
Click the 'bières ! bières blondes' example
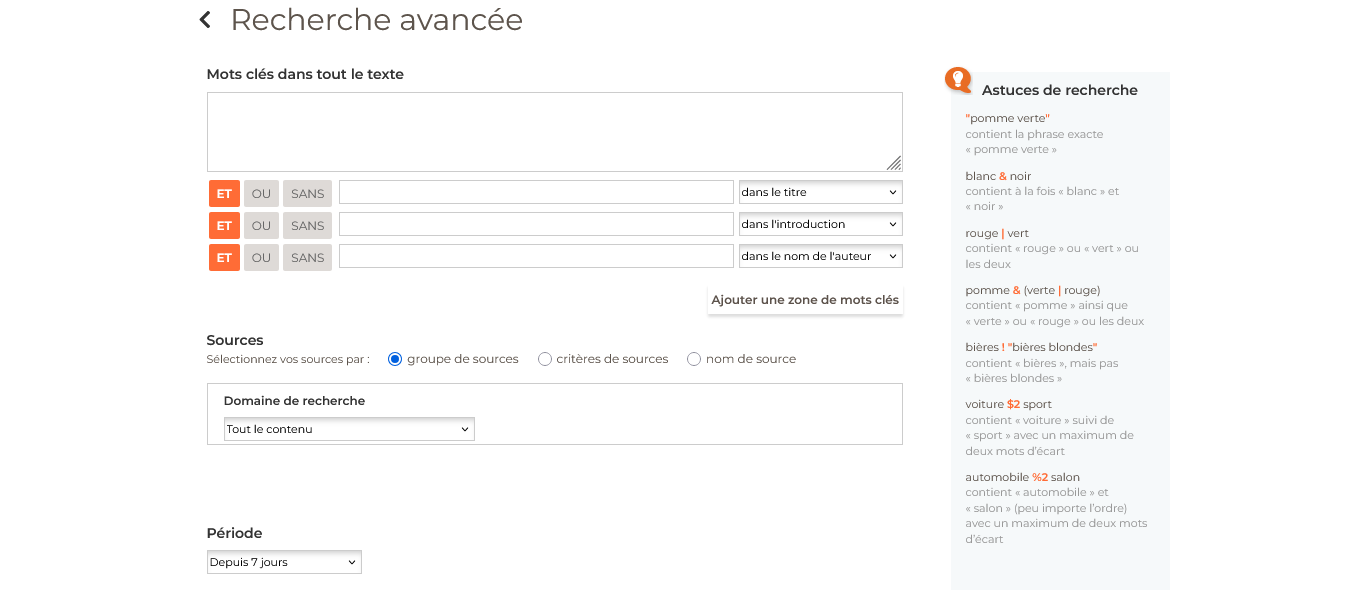click(1031, 347)
